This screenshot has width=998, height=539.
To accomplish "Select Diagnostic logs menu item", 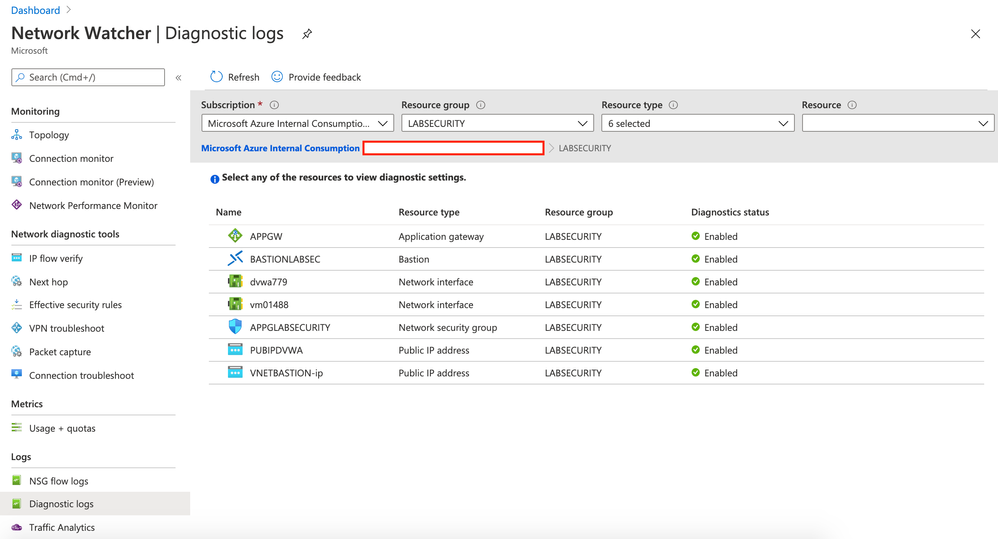I will [x=94, y=503].
